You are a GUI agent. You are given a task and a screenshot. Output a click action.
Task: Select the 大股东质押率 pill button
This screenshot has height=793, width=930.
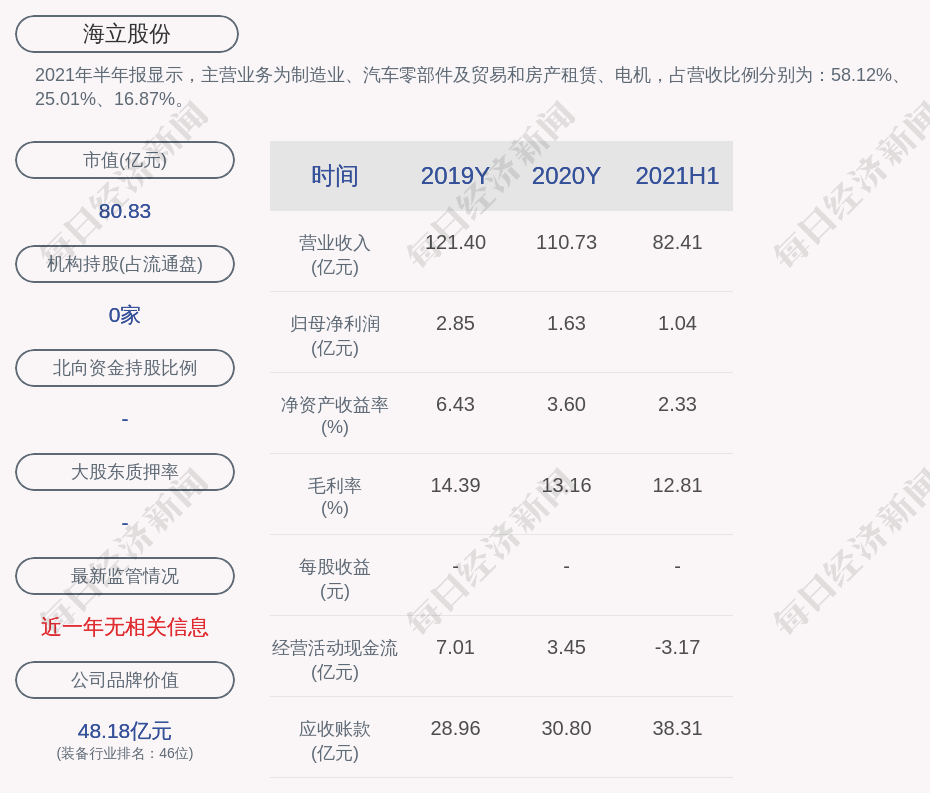pyautogui.click(x=125, y=472)
